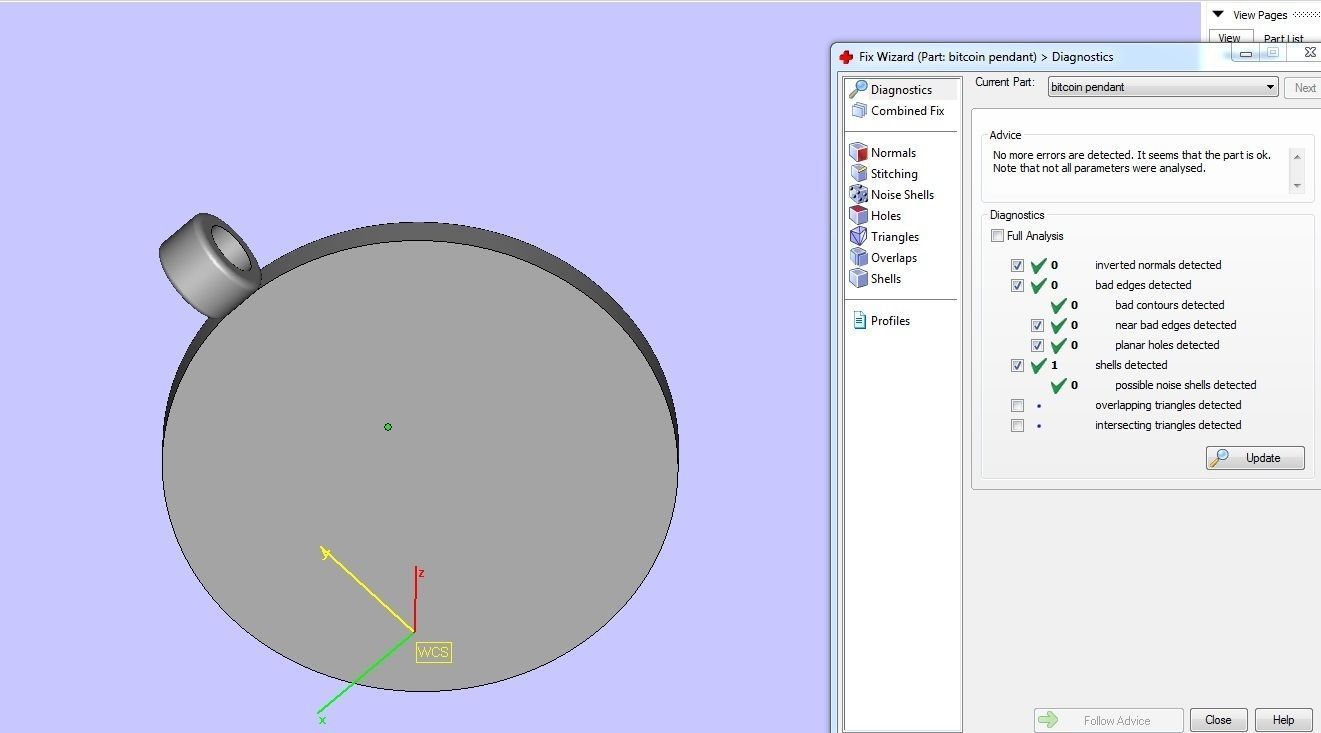Viewport: 1321px width, 733px height.
Task: Enable intersecting triangles detected checkbox
Action: [x=1017, y=425]
